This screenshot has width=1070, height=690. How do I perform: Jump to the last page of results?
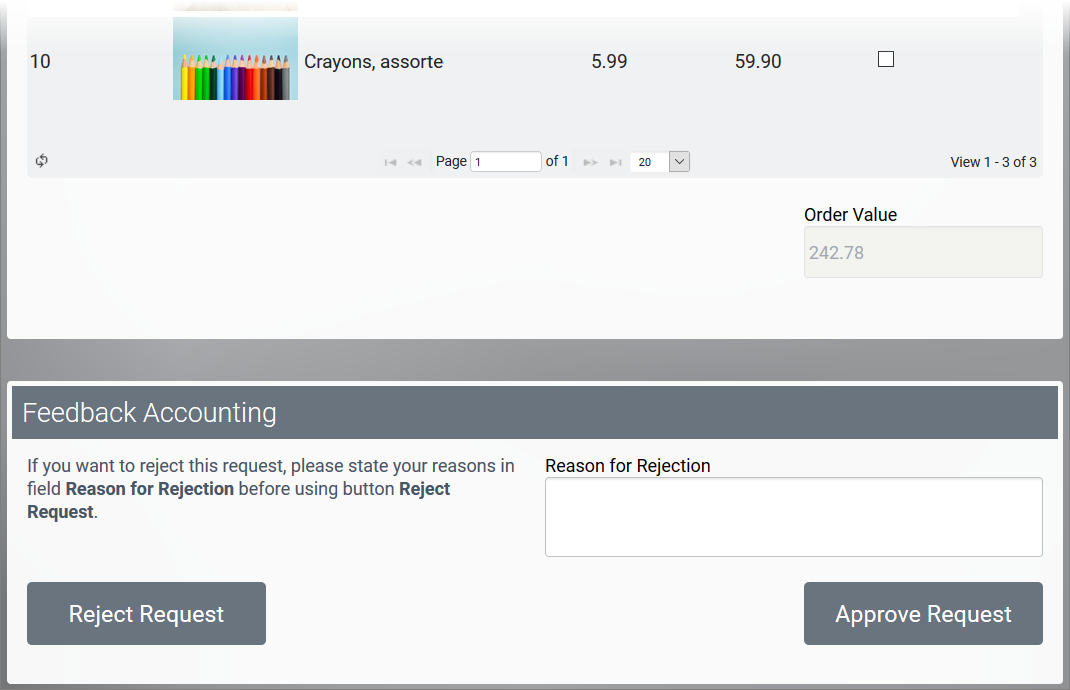click(615, 162)
